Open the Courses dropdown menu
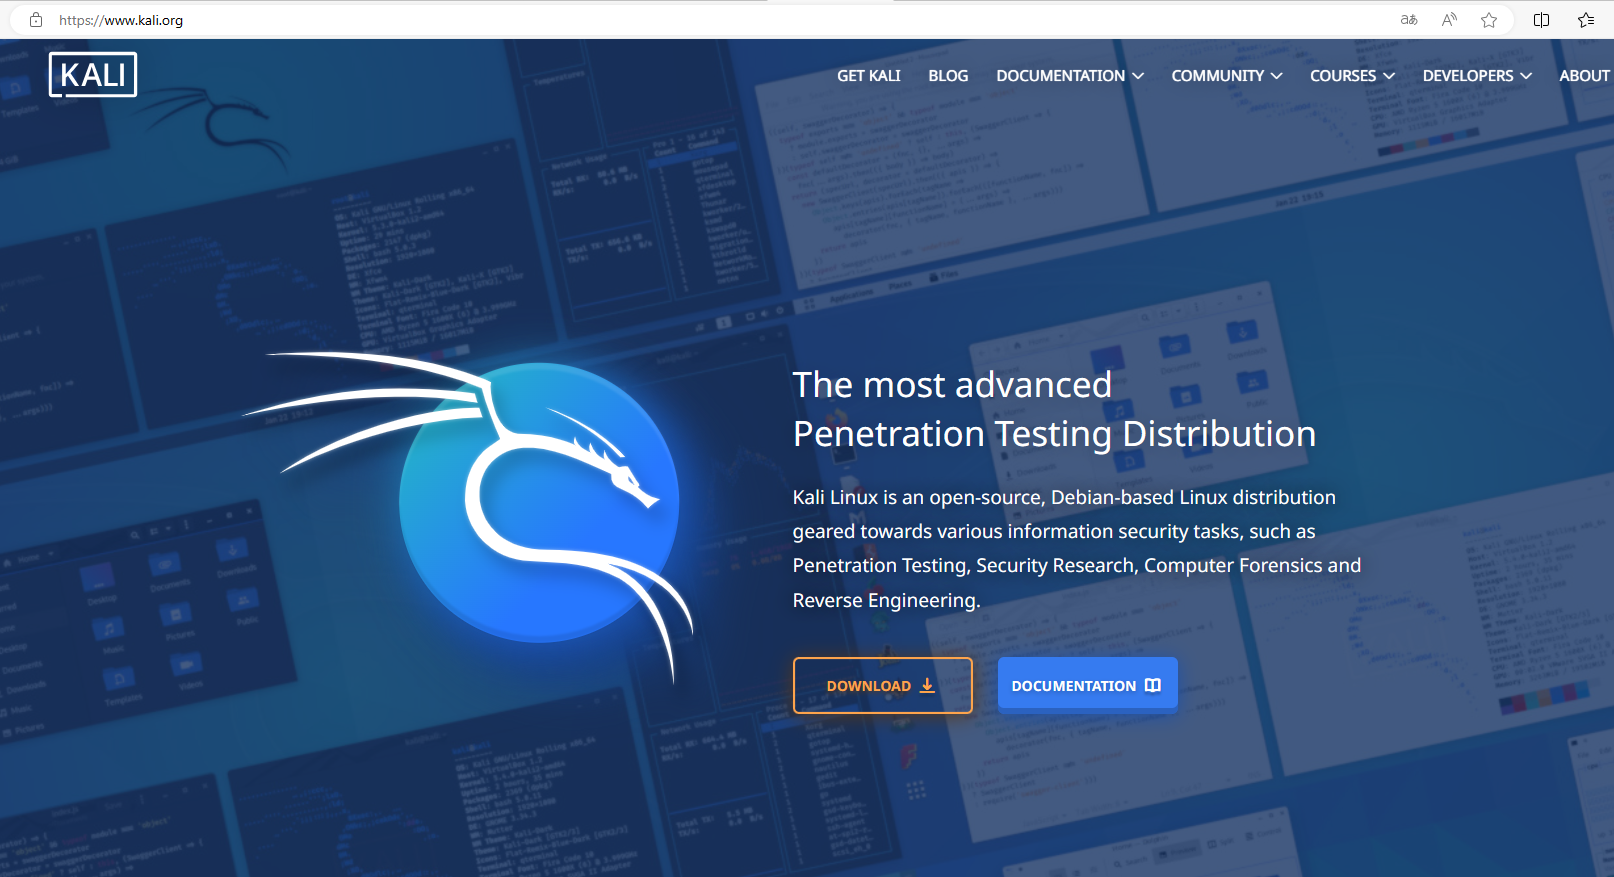This screenshot has height=877, width=1614. (x=1351, y=76)
